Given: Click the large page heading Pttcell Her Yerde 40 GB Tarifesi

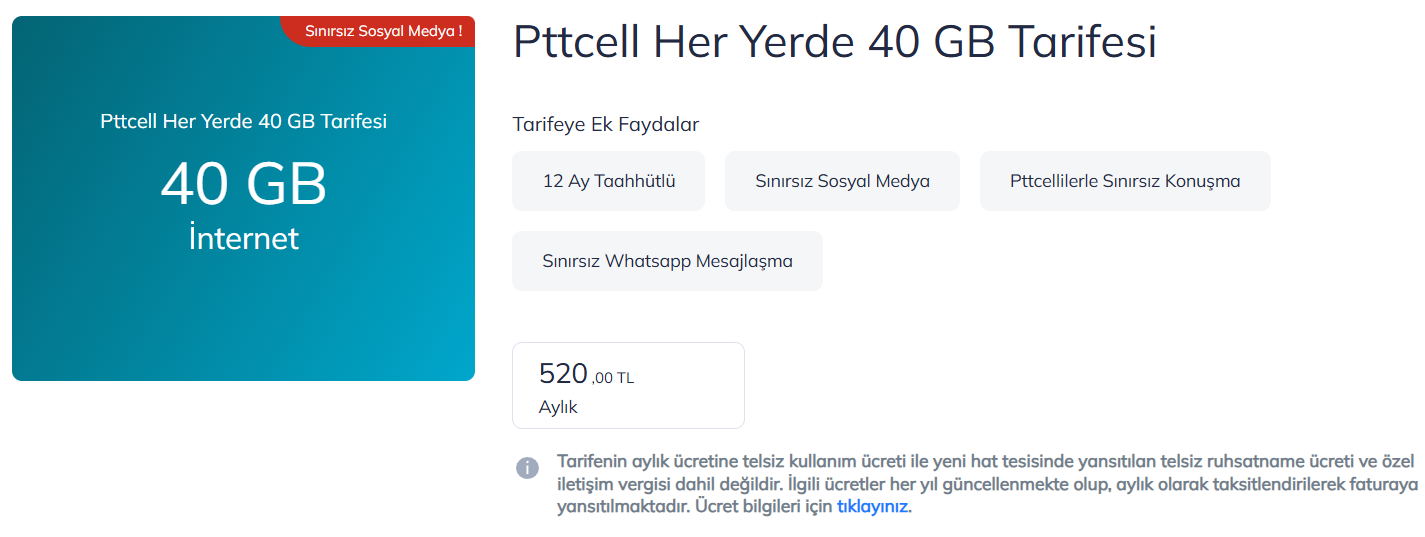Looking at the screenshot, I should coord(834,44).
